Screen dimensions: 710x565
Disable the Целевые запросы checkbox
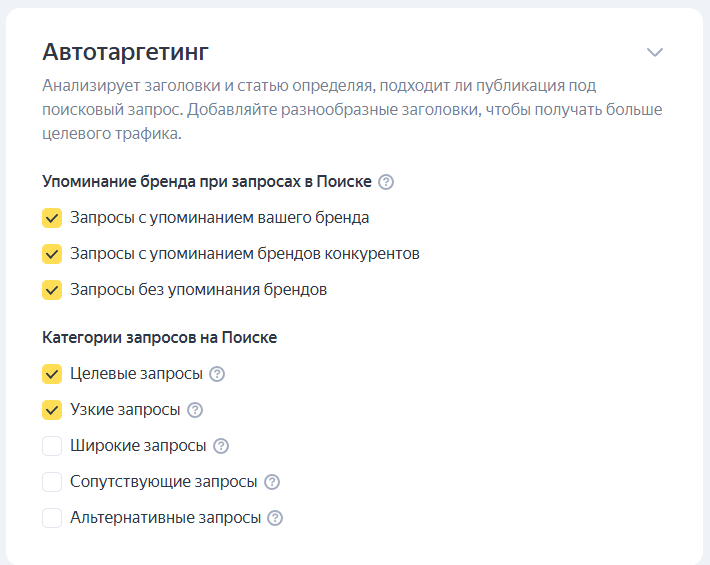click(x=52, y=374)
